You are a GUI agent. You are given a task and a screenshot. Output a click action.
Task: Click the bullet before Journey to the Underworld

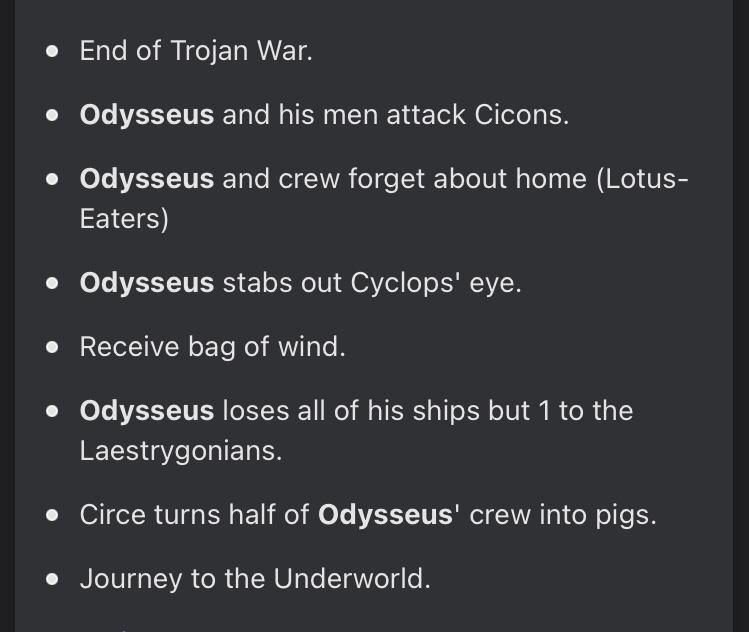[x=53, y=579]
